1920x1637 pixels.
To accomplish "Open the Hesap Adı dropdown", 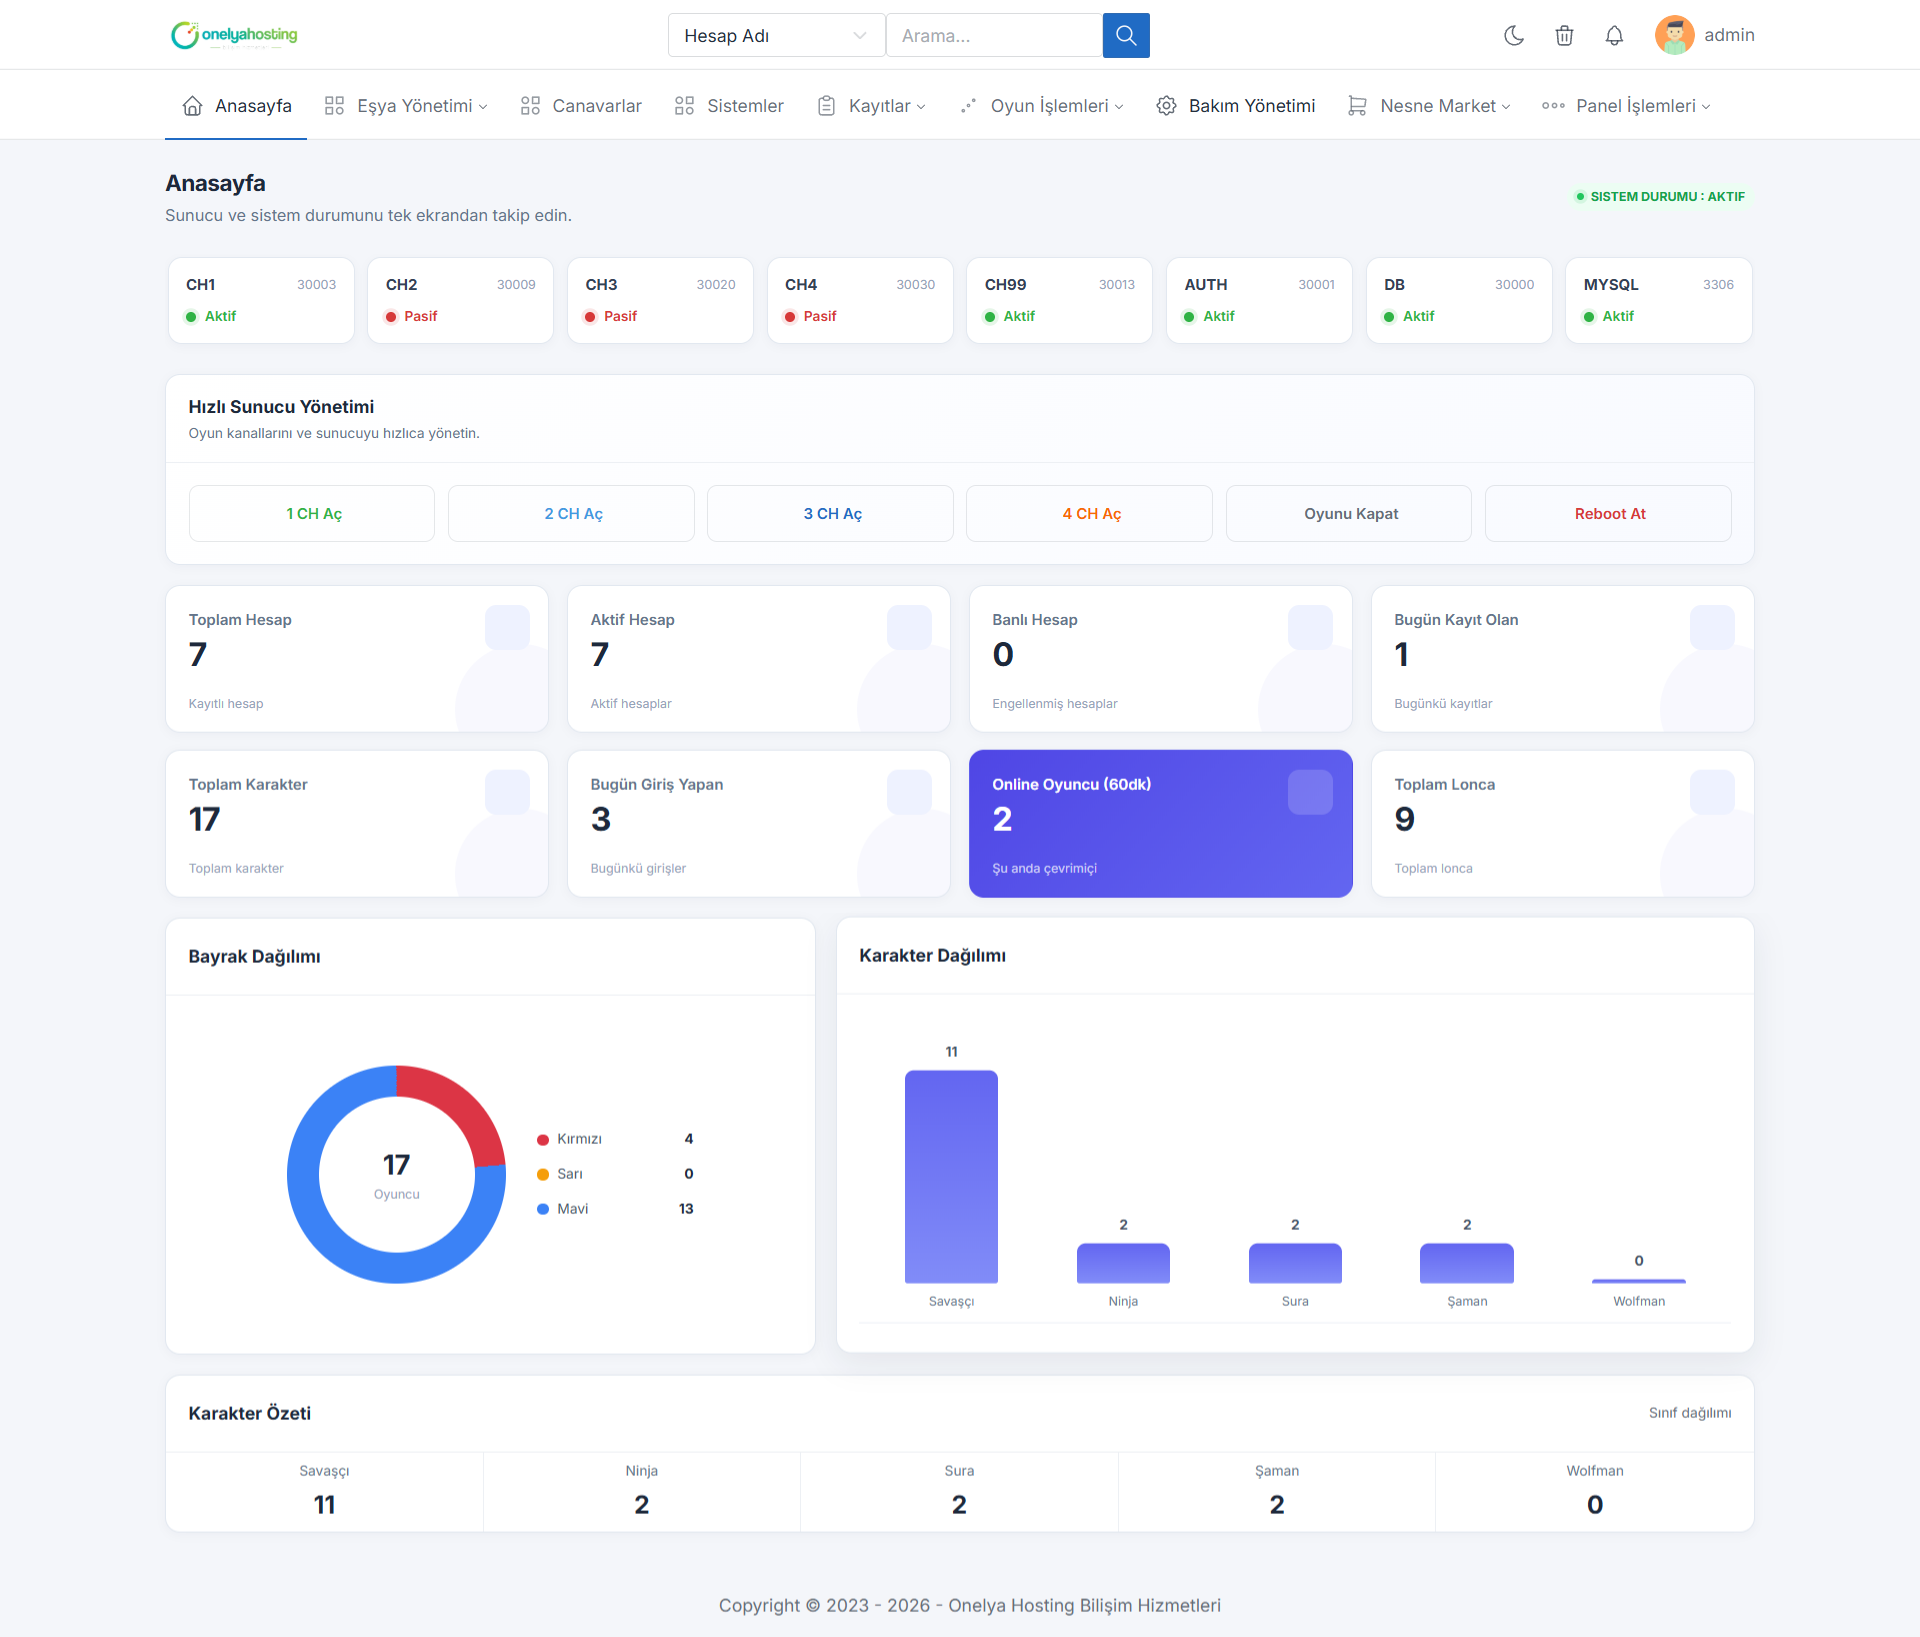I will coord(776,36).
